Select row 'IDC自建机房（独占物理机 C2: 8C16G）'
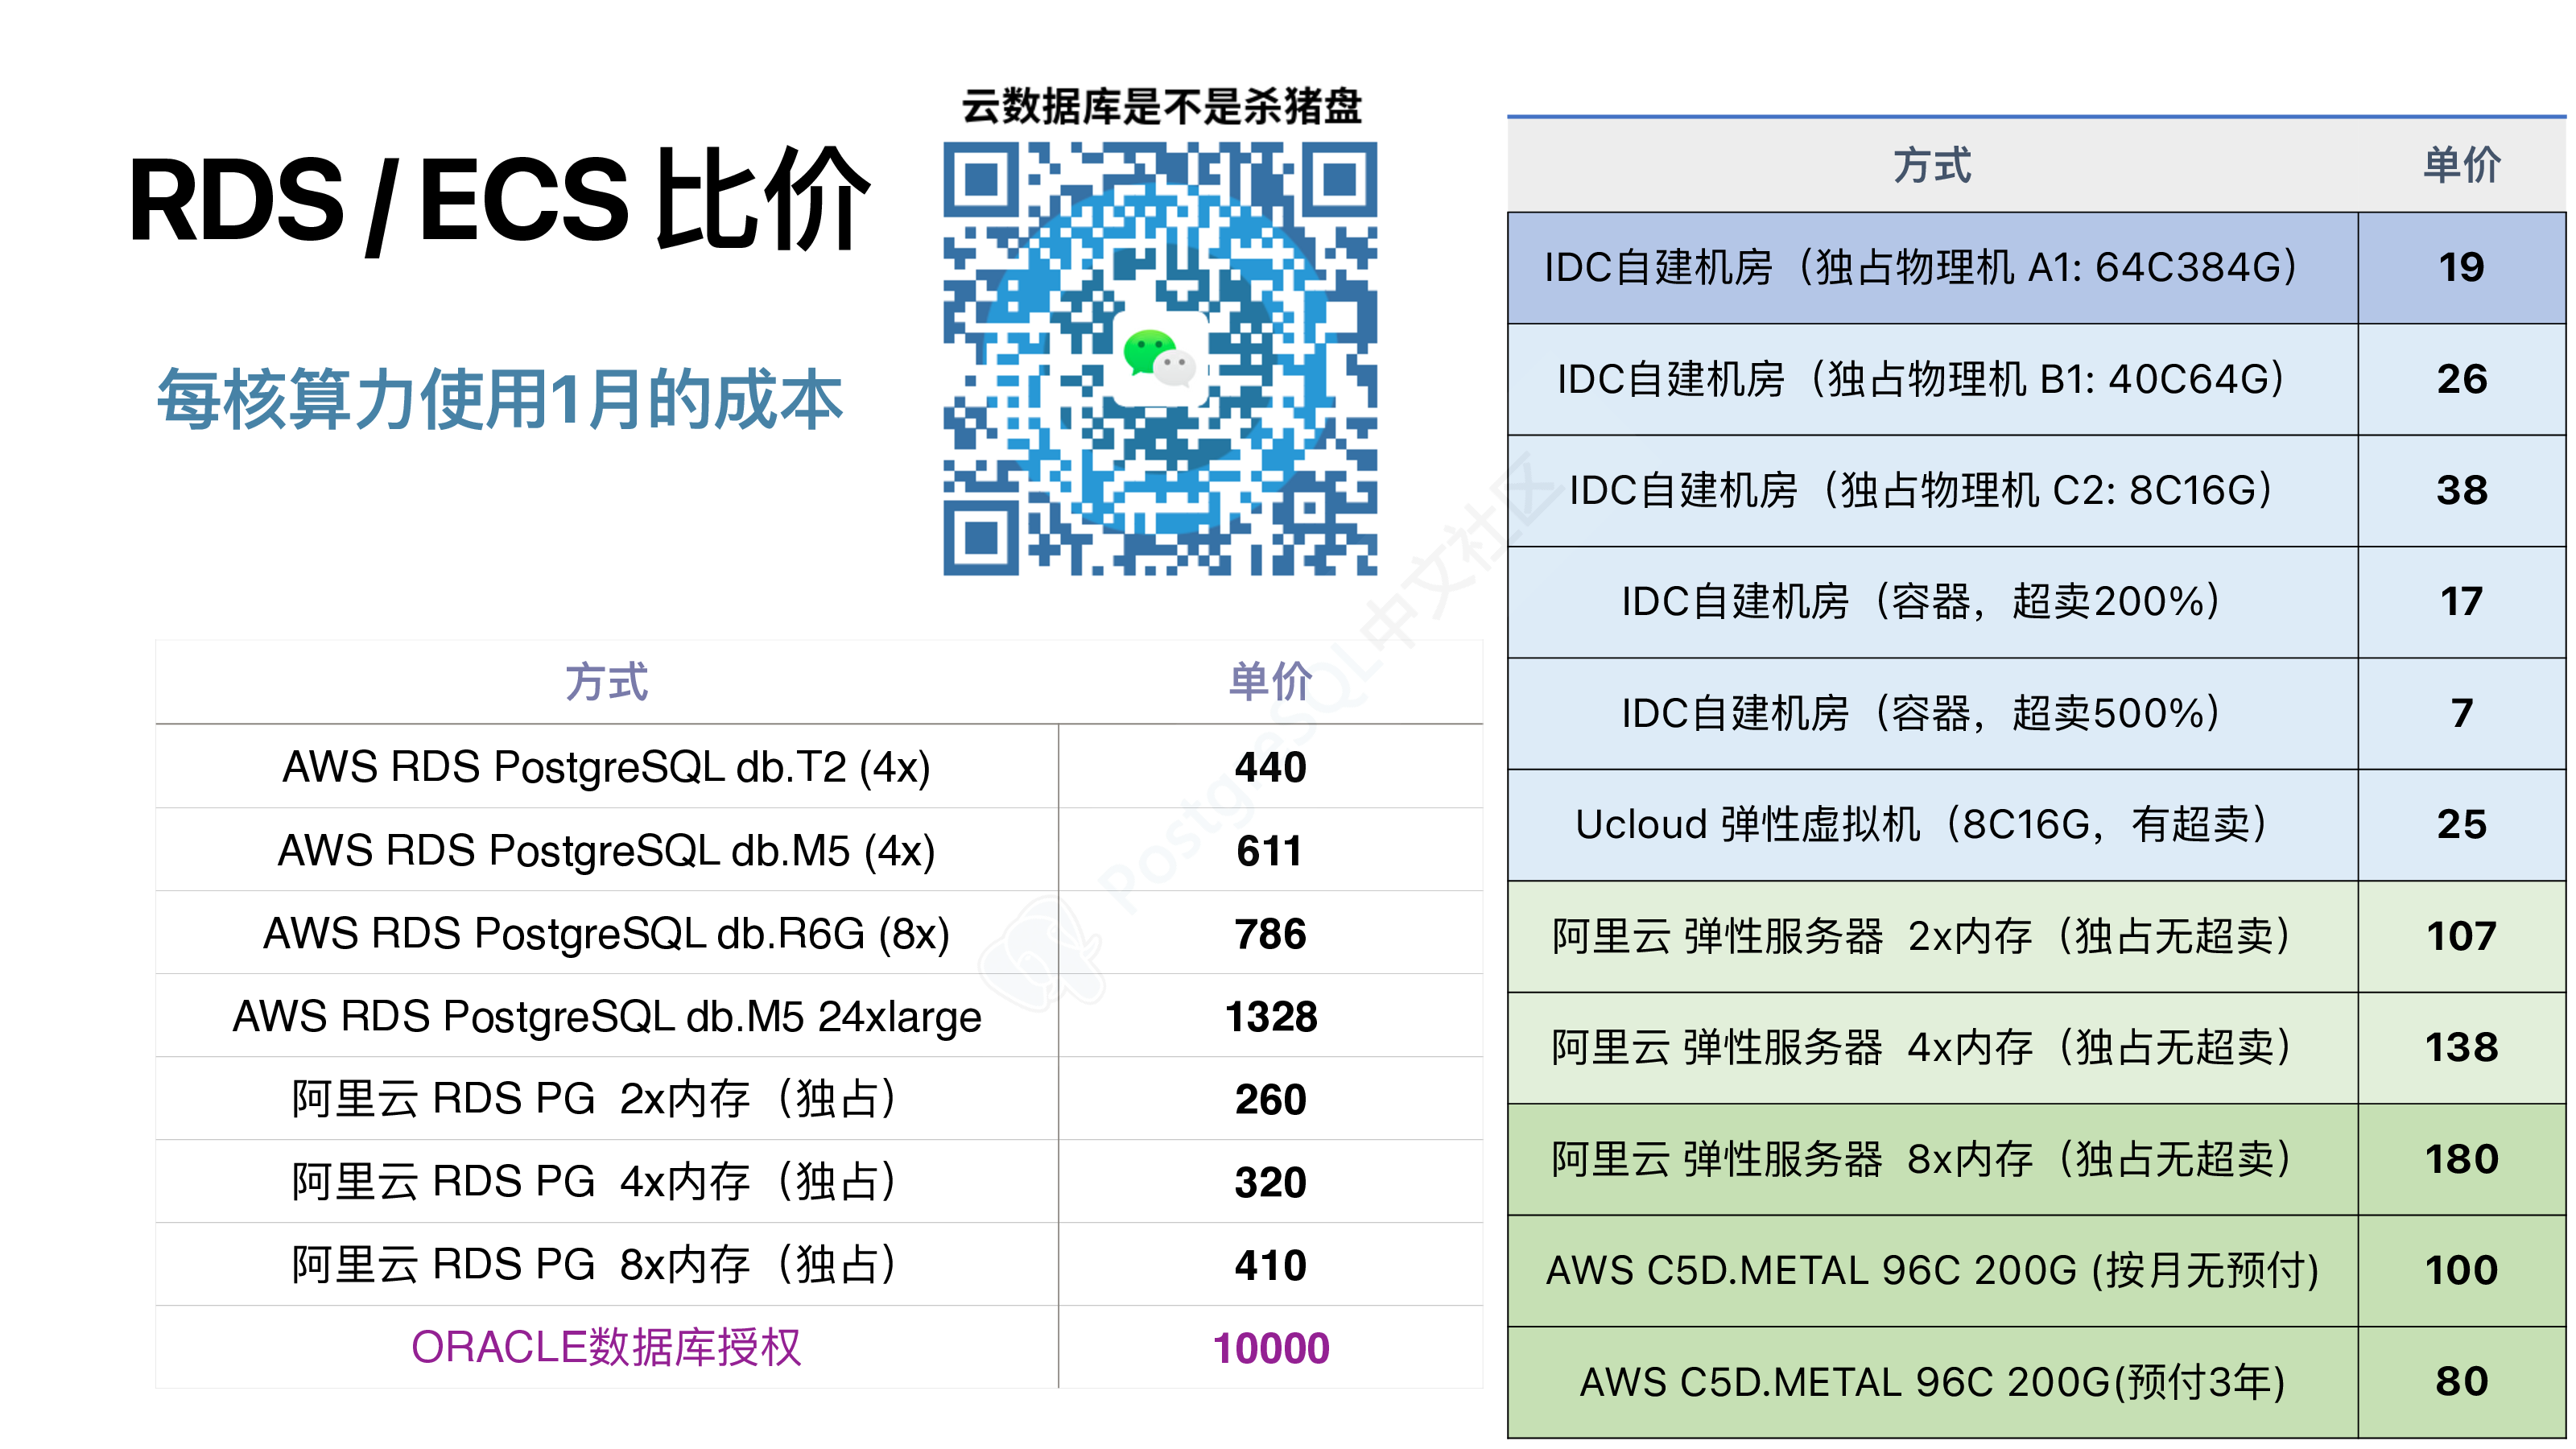 coord(2037,490)
